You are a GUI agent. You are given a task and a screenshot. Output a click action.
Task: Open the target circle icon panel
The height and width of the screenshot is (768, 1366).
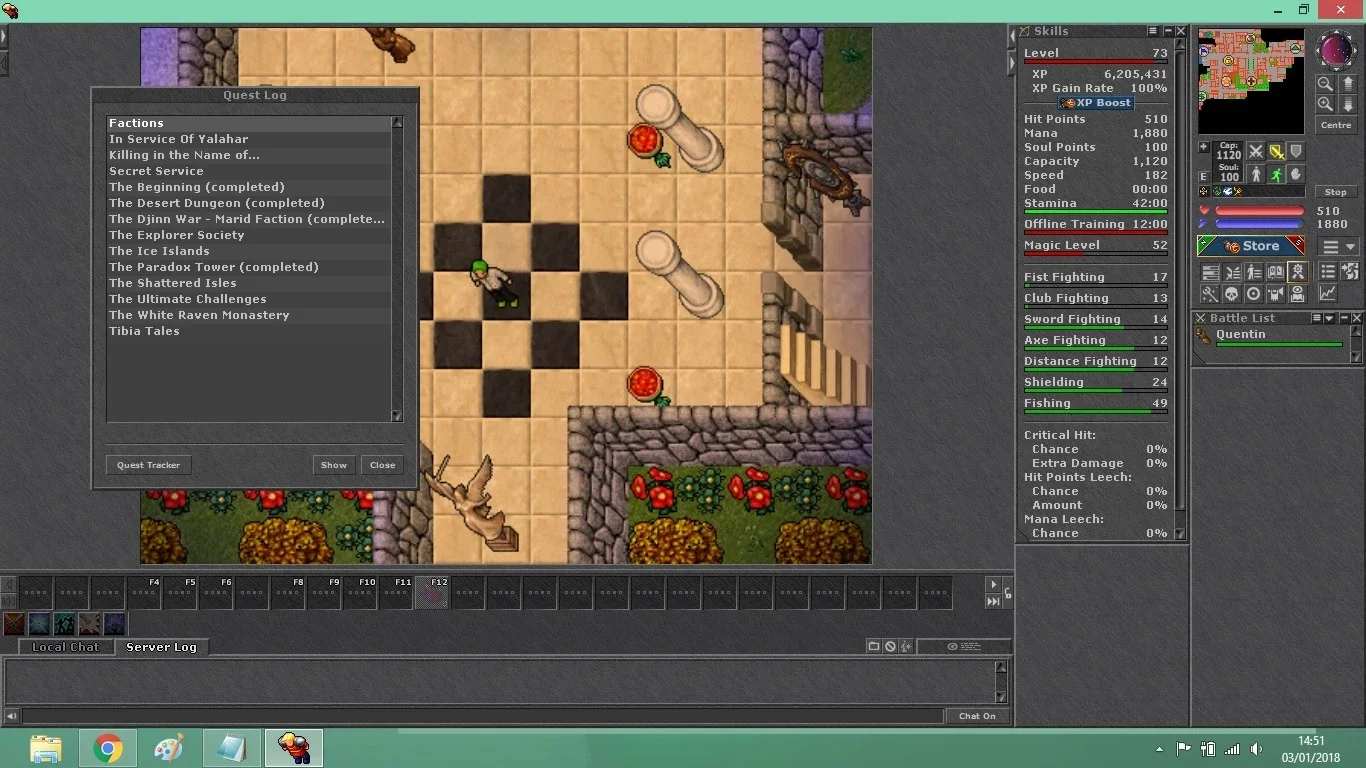tap(1253, 294)
